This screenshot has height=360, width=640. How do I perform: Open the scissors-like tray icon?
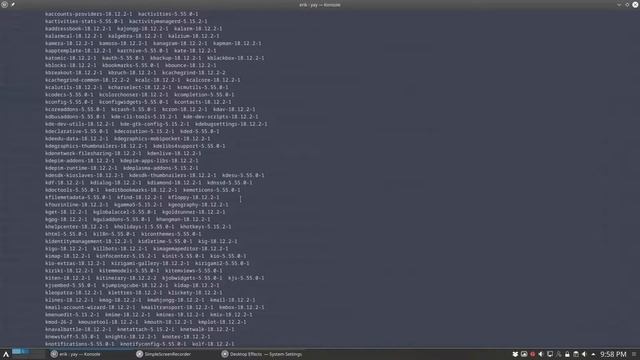click(558, 354)
